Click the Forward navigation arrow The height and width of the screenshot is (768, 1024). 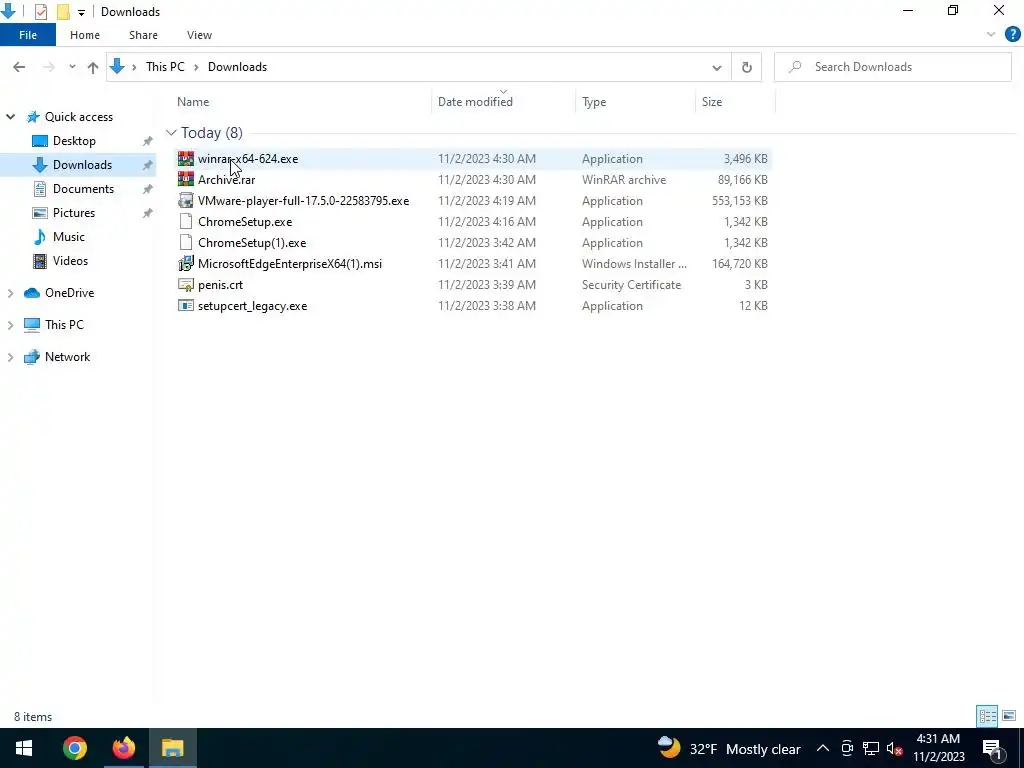coord(48,67)
